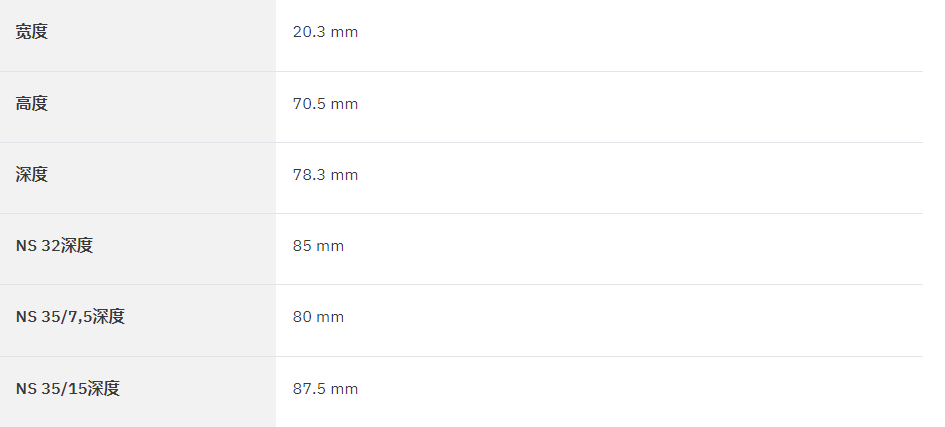Click the NS 35/15深度 label
This screenshot has width=945, height=427.
coord(68,388)
